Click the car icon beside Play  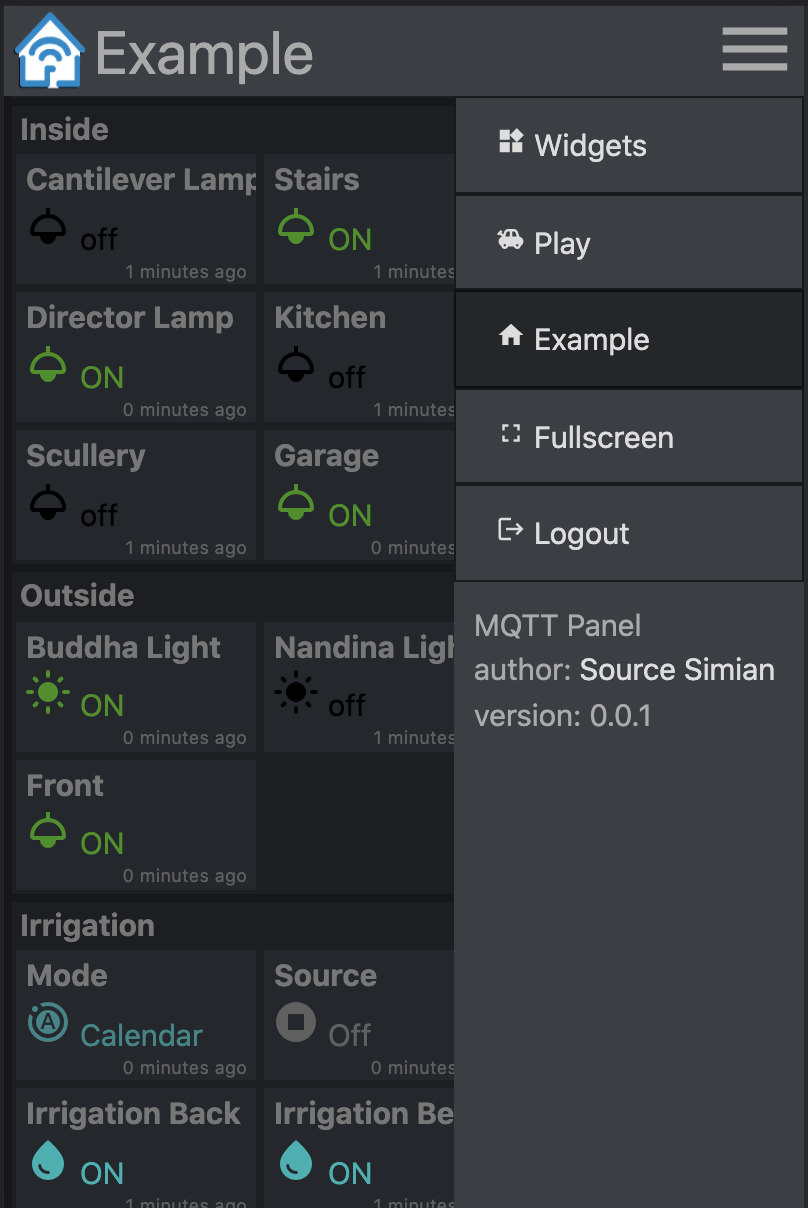[x=510, y=240]
